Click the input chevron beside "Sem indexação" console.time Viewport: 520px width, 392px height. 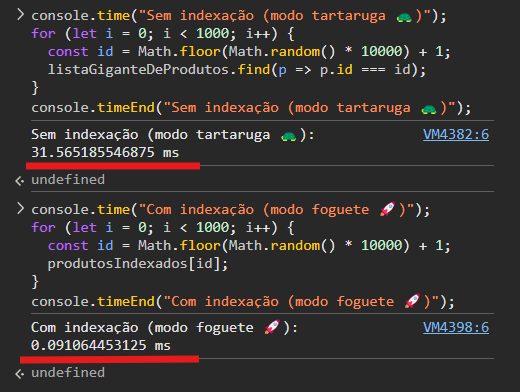pos(20,15)
